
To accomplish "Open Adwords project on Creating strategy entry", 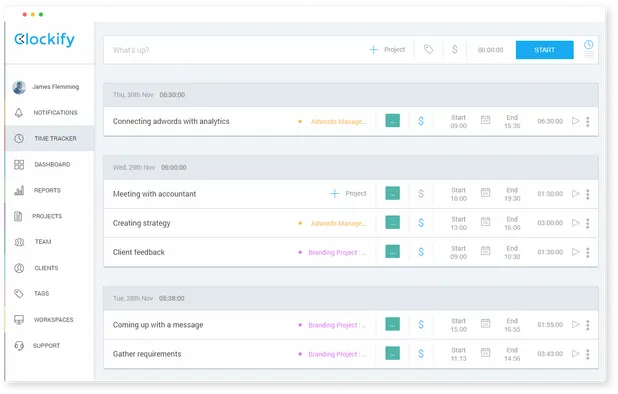I will [332, 223].
